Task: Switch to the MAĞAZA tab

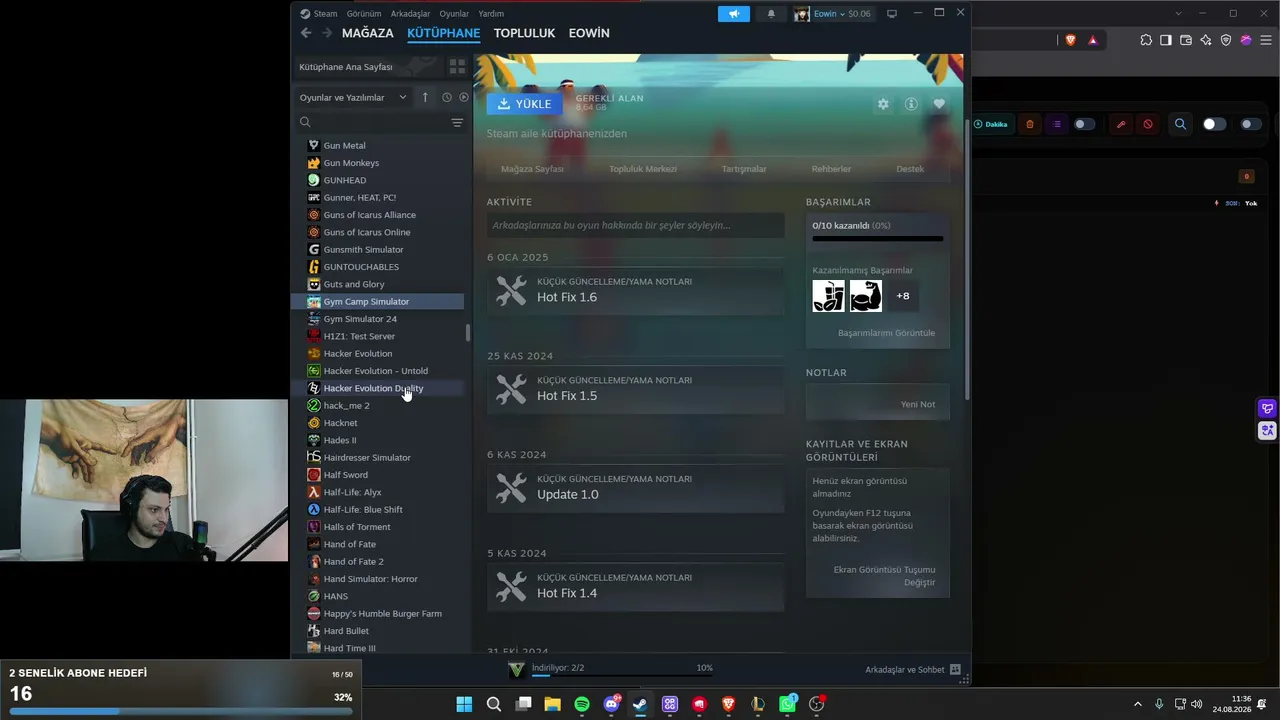Action: click(x=368, y=33)
